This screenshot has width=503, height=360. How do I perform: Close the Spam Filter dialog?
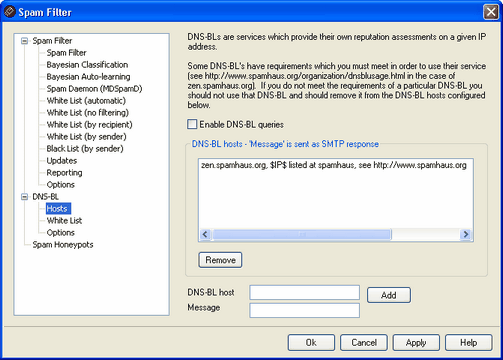coord(491,12)
